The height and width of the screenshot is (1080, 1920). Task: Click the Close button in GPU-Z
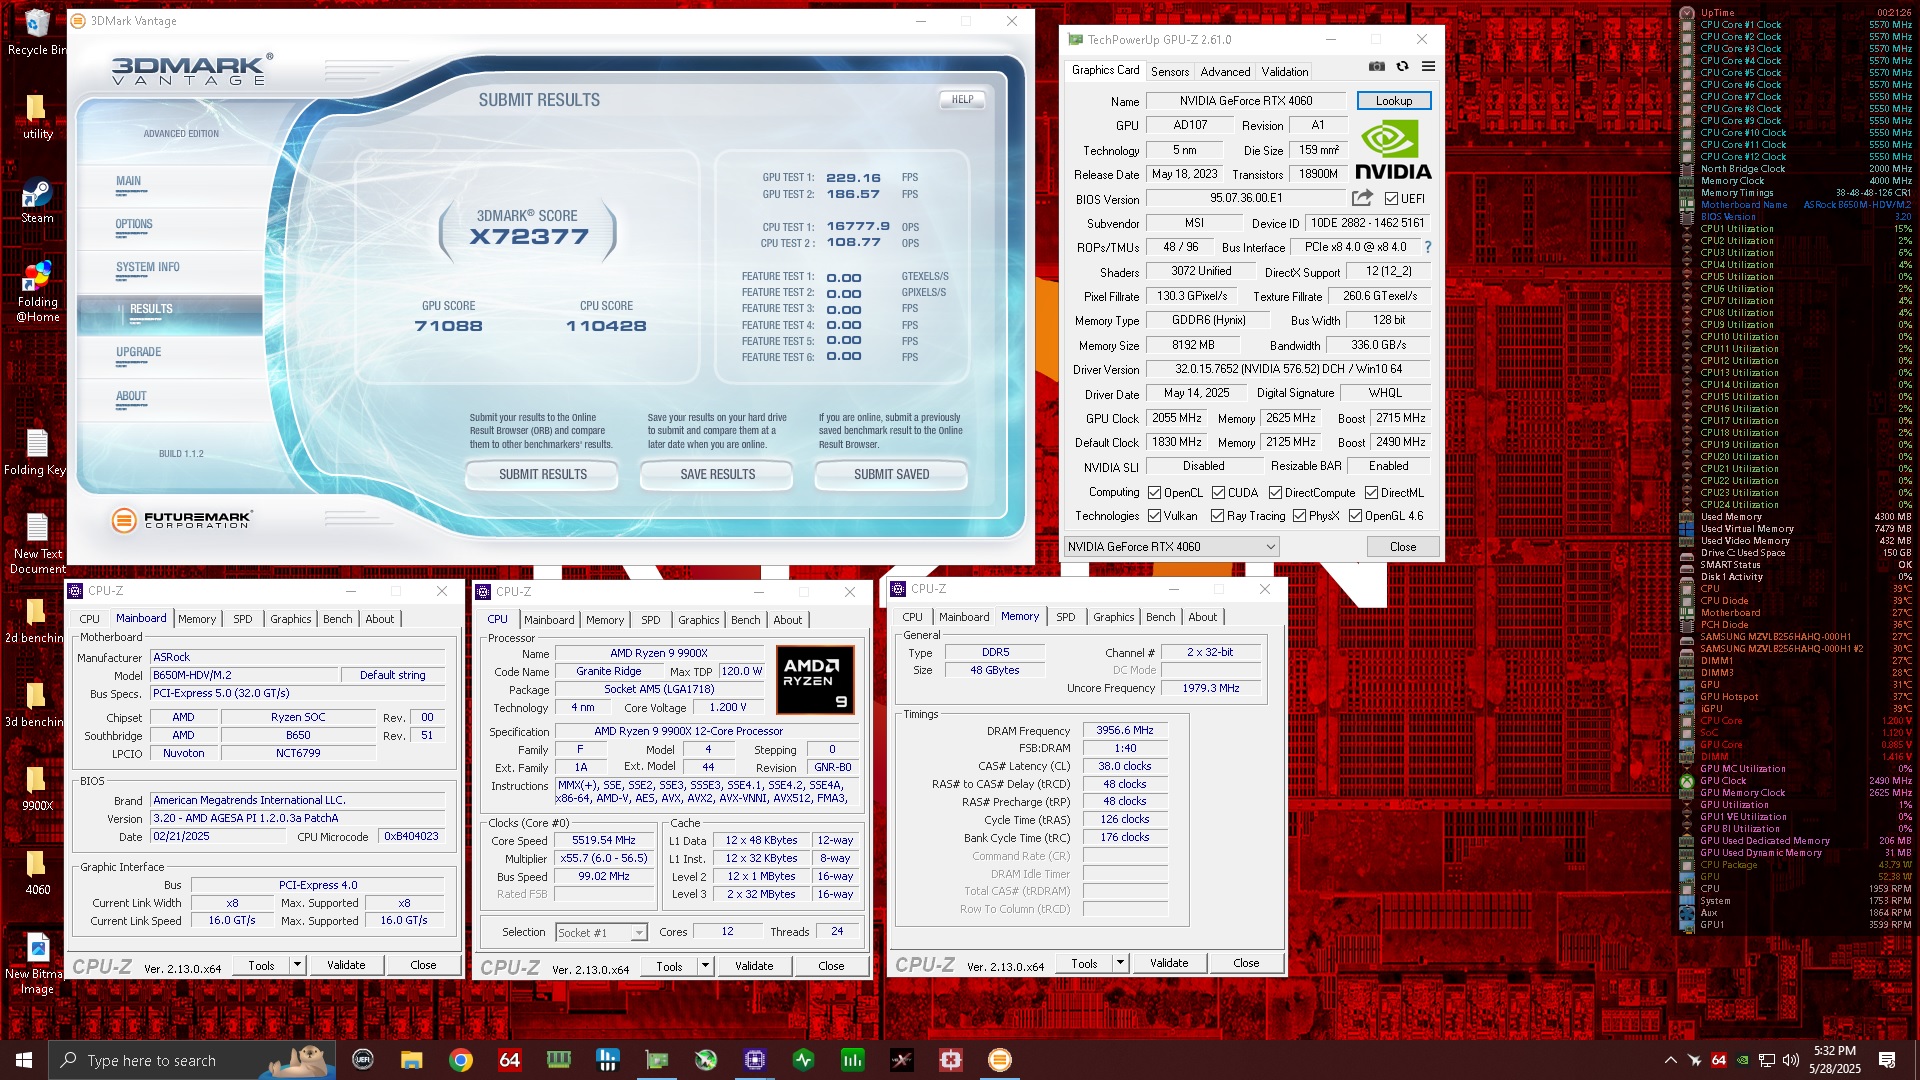pos(1403,547)
